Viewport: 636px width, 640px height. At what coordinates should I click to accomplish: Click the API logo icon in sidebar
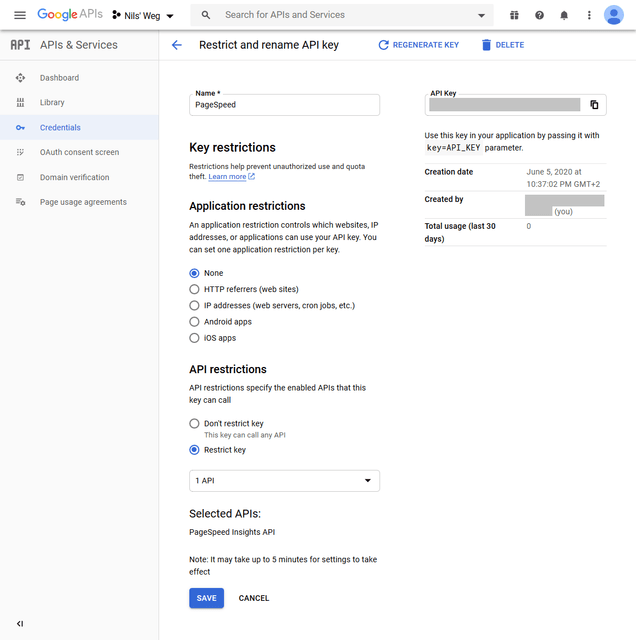coord(20,45)
